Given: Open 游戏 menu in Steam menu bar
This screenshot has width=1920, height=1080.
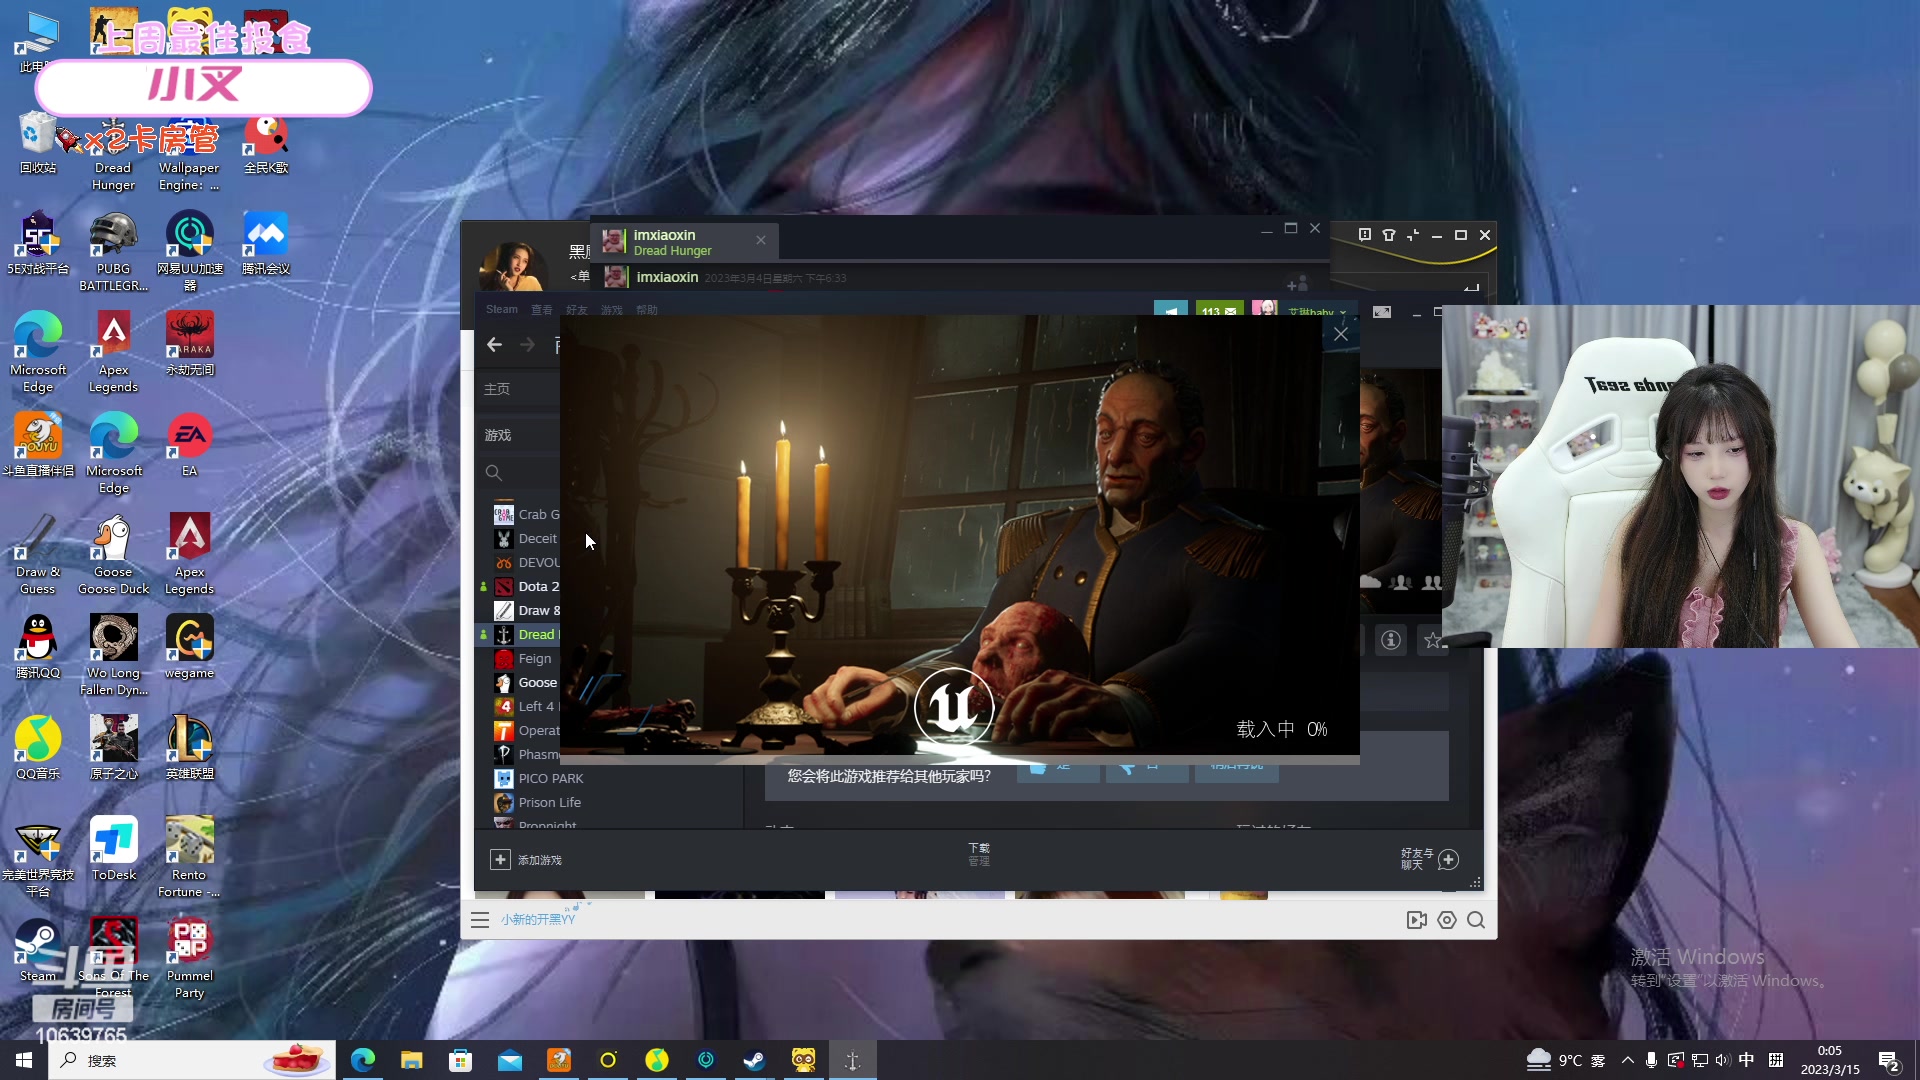Looking at the screenshot, I should (x=612, y=310).
